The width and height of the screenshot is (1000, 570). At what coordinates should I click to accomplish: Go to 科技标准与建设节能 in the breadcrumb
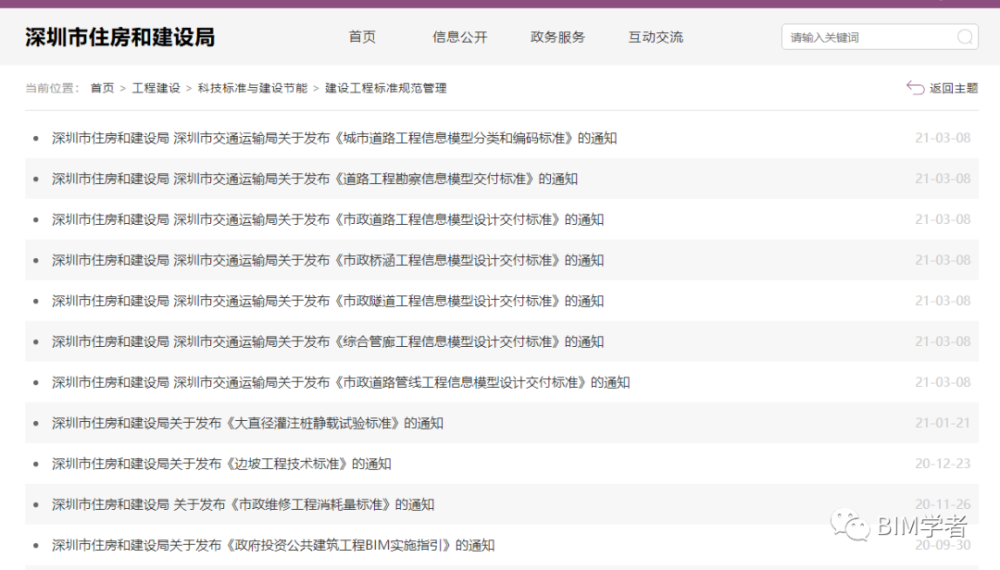click(x=253, y=88)
